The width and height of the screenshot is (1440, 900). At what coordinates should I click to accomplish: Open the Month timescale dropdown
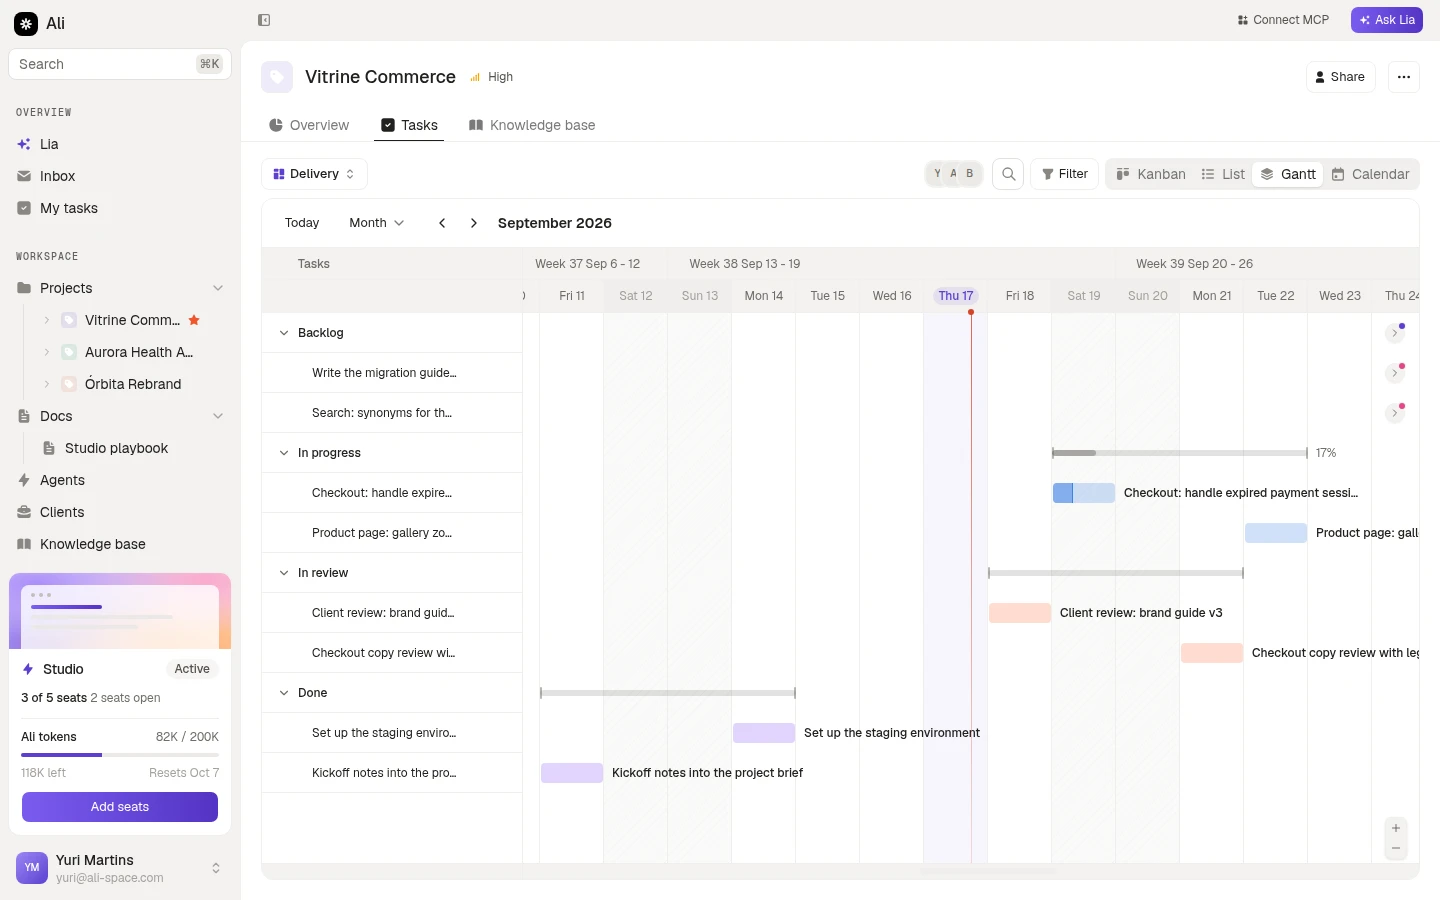coord(376,223)
